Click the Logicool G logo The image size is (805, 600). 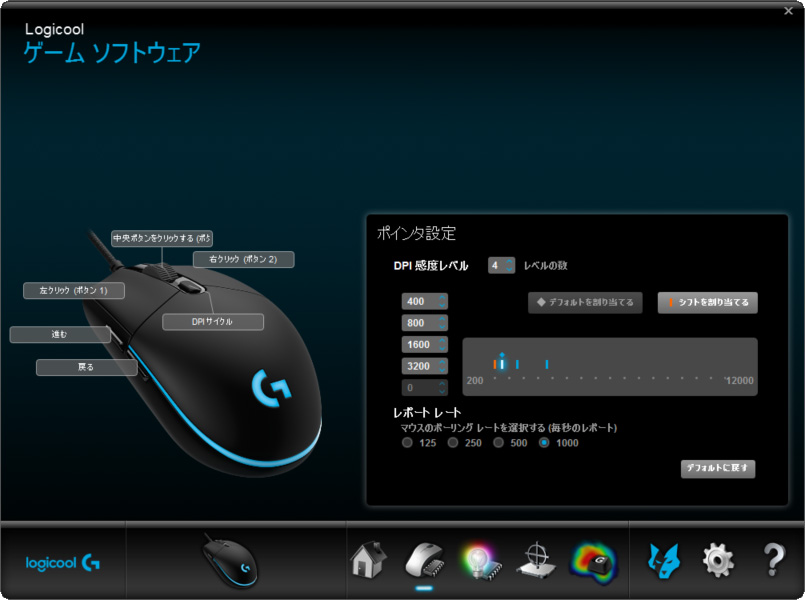(63, 562)
